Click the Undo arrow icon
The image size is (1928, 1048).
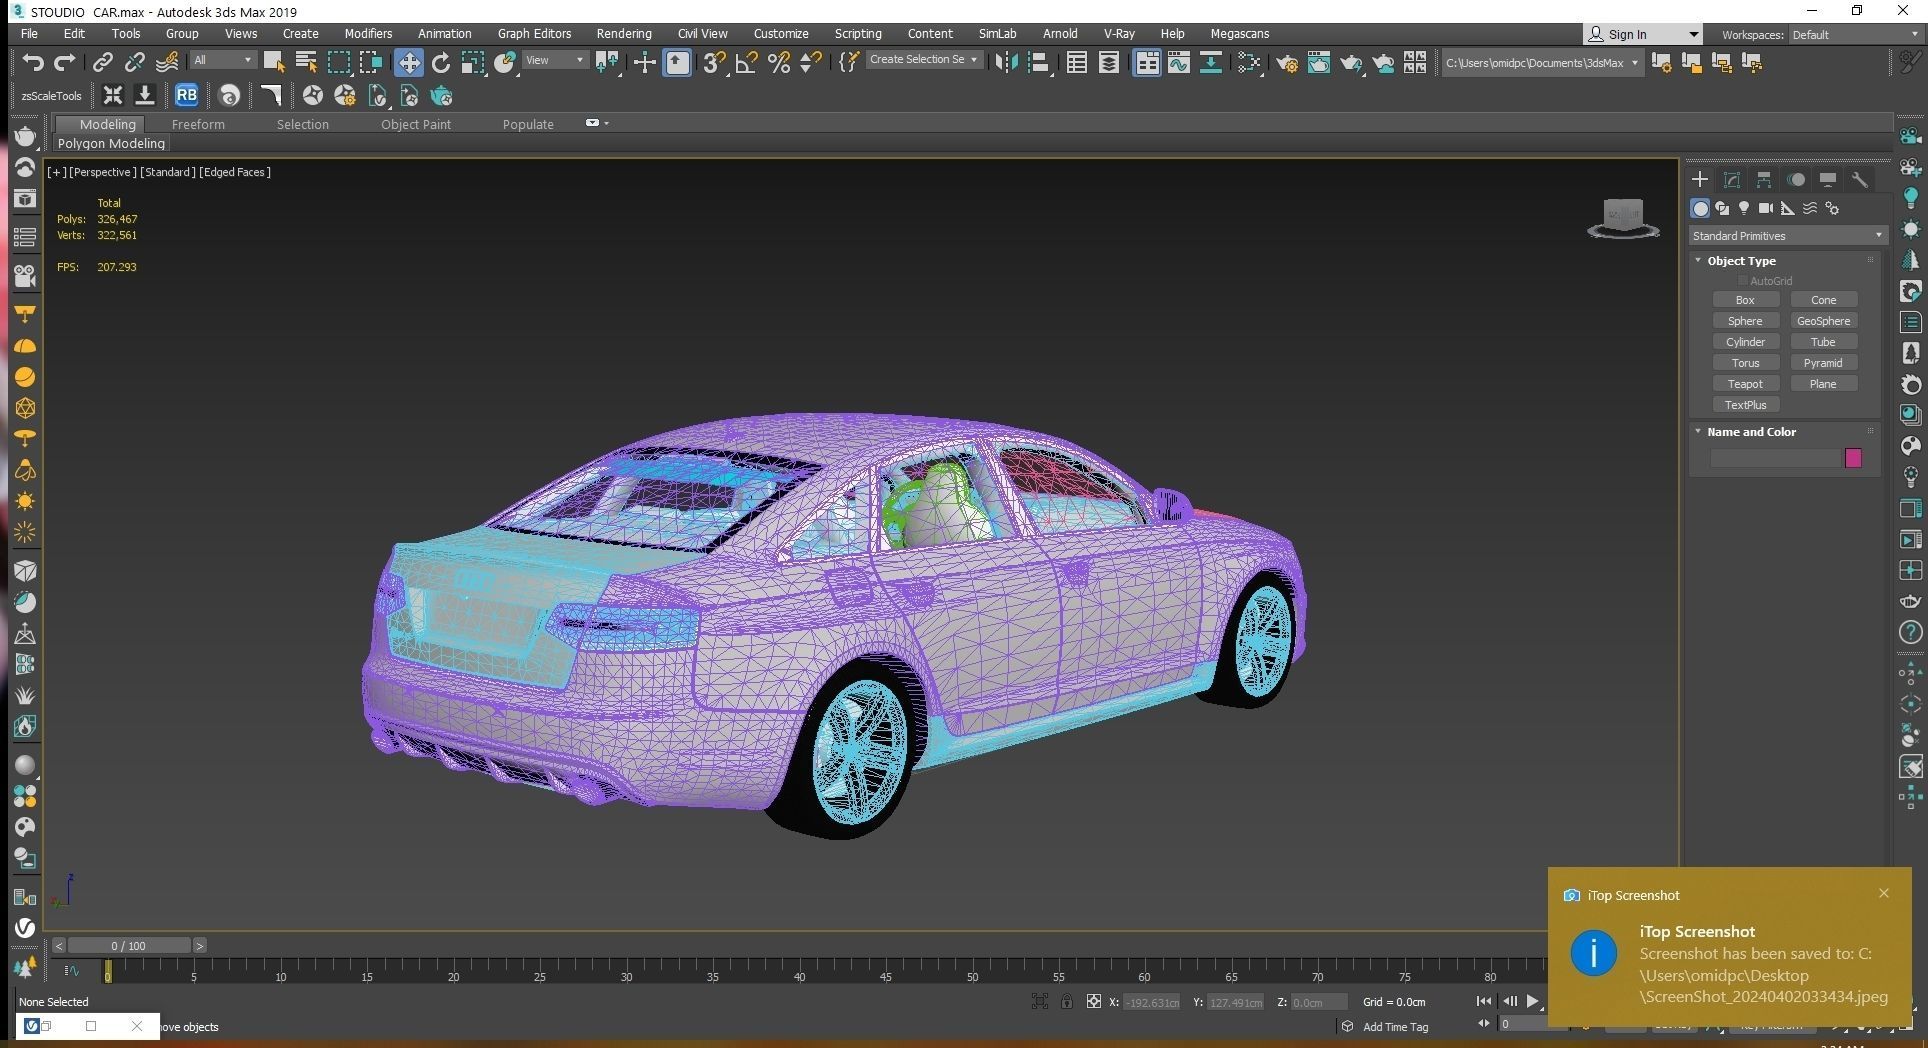pyautogui.click(x=32, y=62)
